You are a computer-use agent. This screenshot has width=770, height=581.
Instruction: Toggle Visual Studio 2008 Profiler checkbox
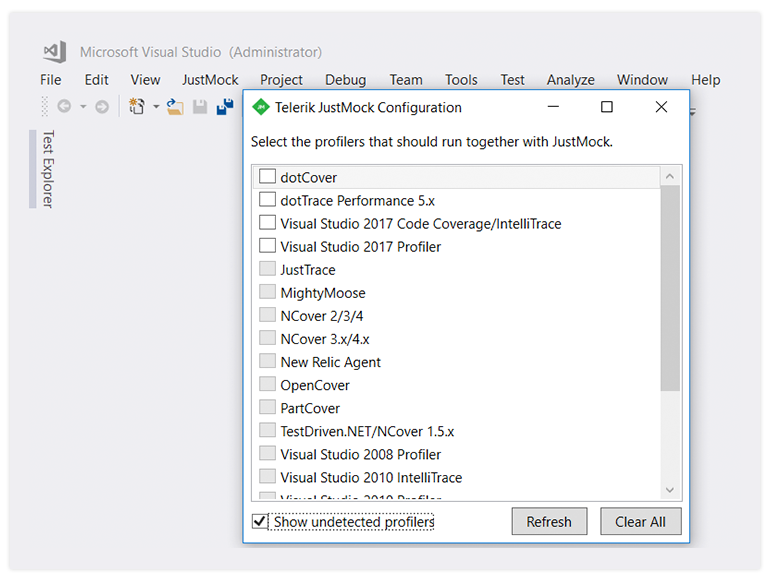267,453
